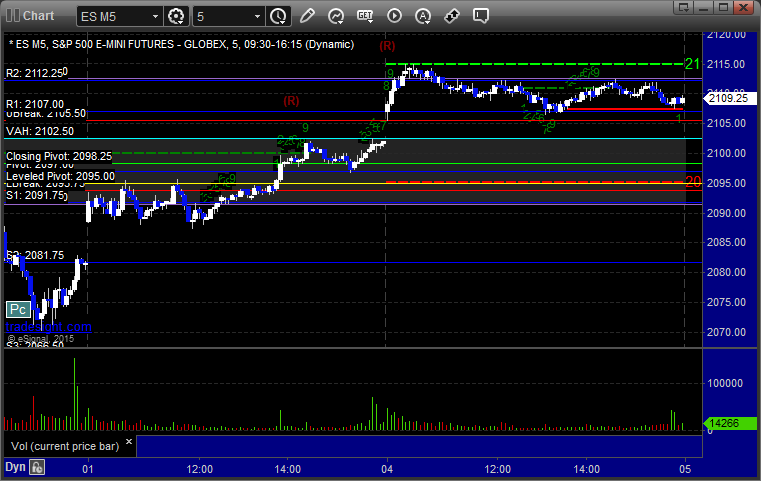Click the Closing Pivot: 2098.25 label
The width and height of the screenshot is (761, 481).
59,156
